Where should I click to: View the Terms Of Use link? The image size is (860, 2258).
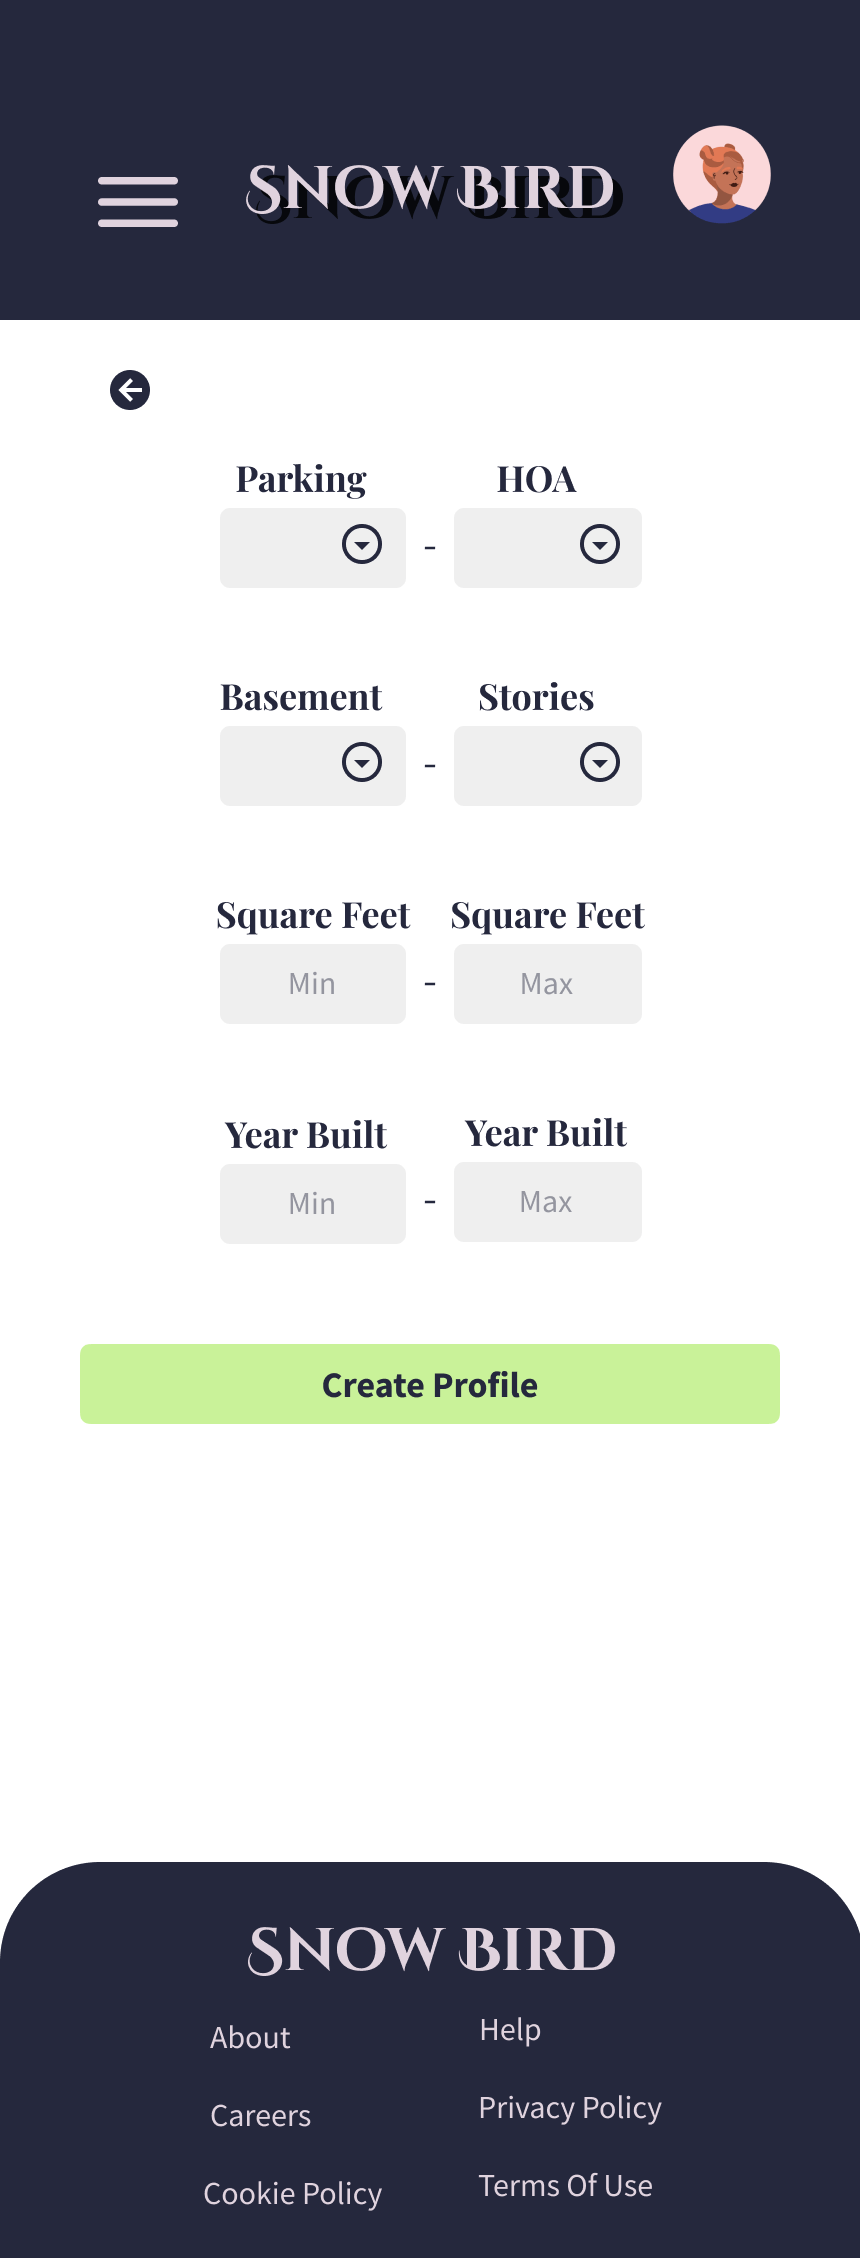tap(566, 2186)
